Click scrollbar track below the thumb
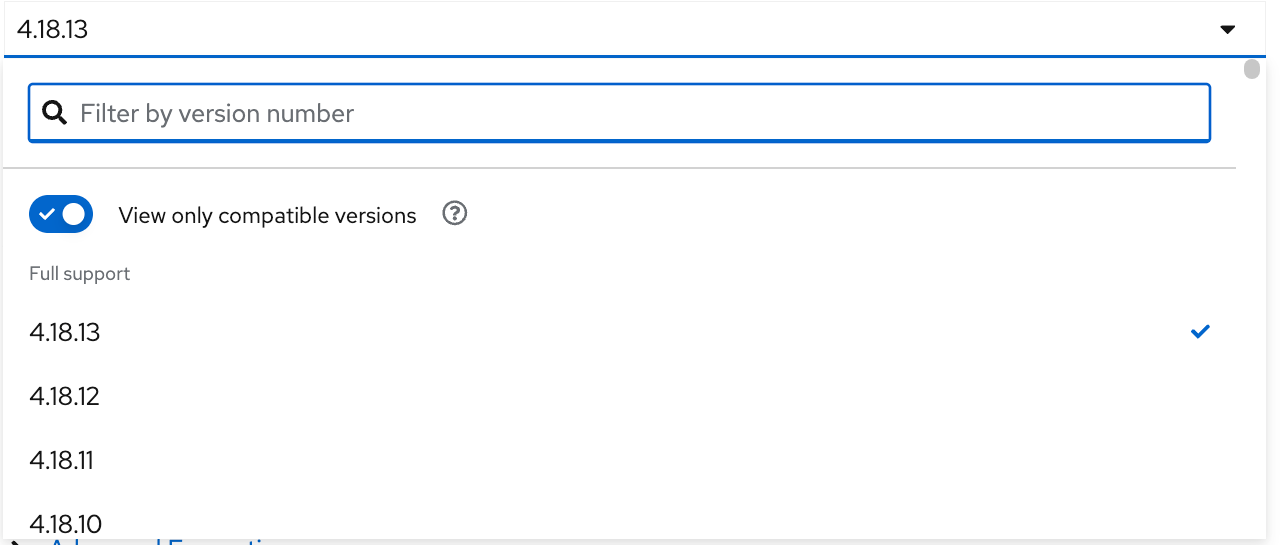1283x545 pixels. pos(1251,300)
